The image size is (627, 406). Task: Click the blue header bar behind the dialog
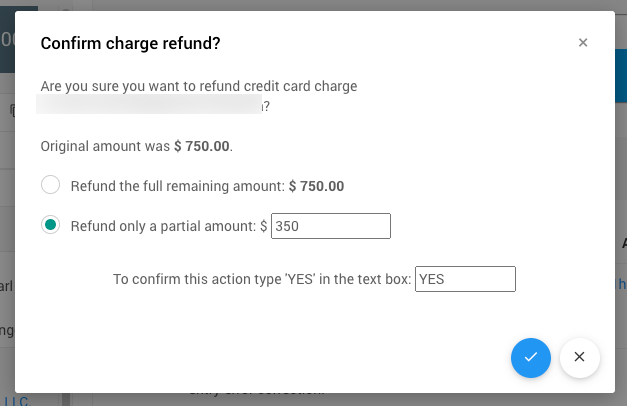620,70
